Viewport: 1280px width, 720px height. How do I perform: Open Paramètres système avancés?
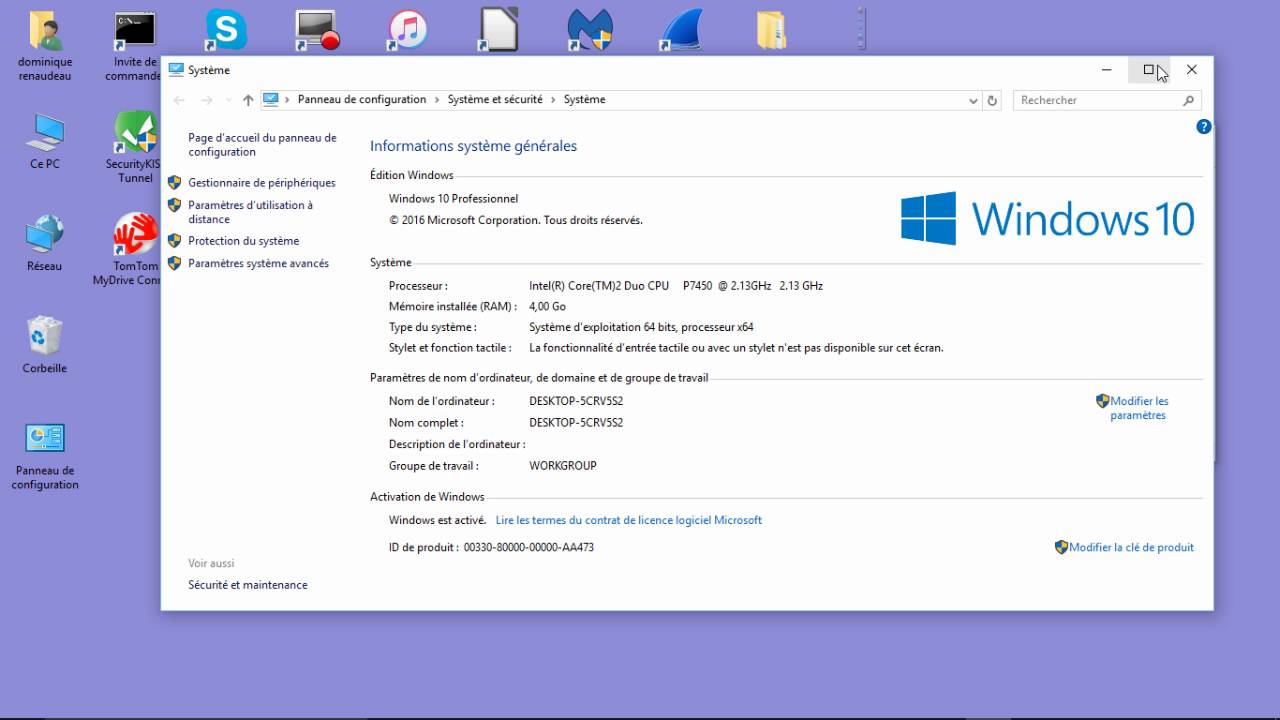point(258,264)
